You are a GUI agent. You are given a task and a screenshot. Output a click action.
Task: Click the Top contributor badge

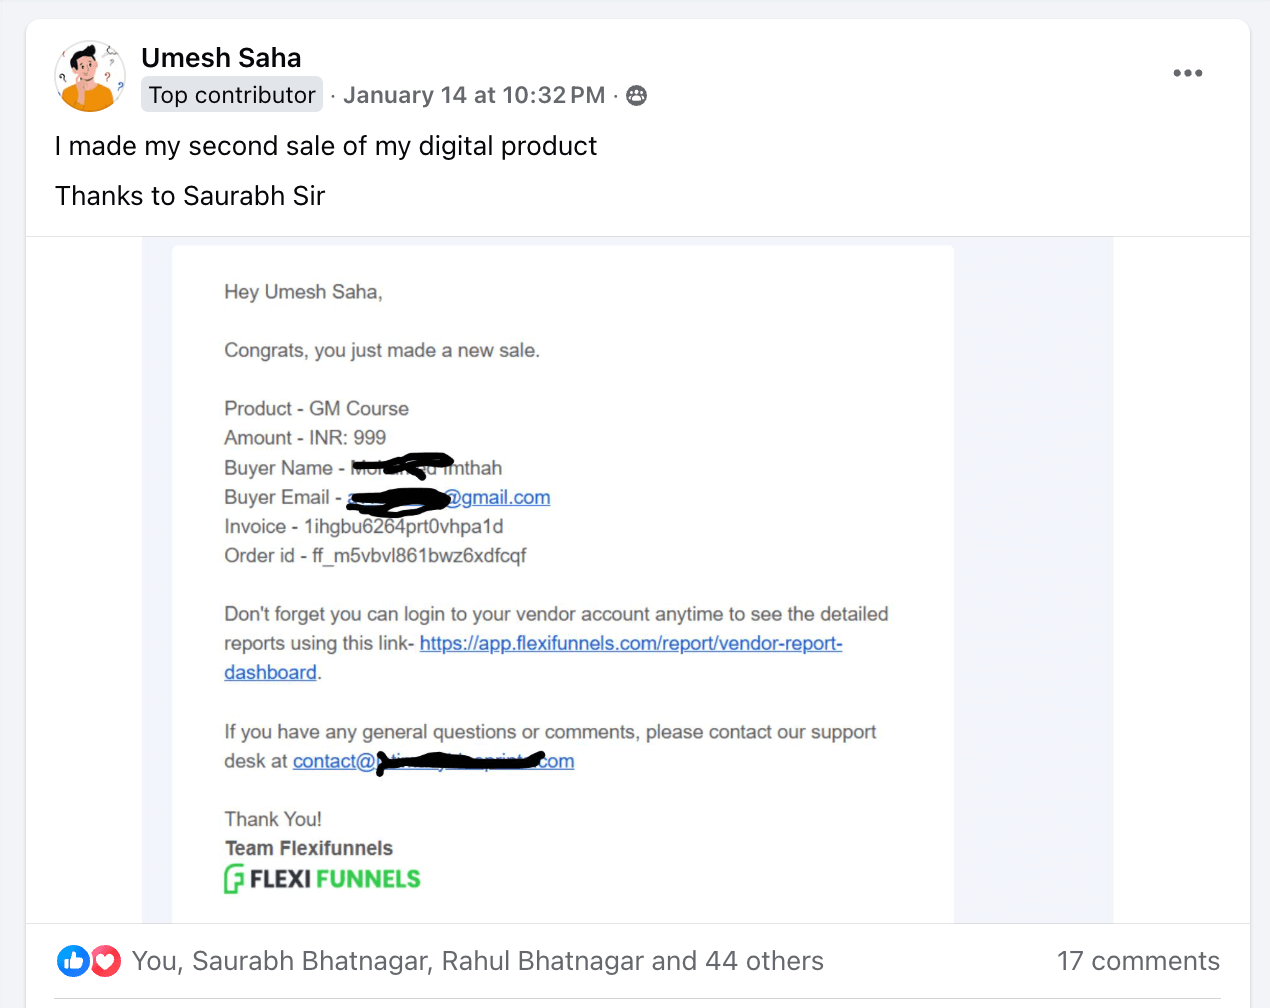(x=231, y=94)
